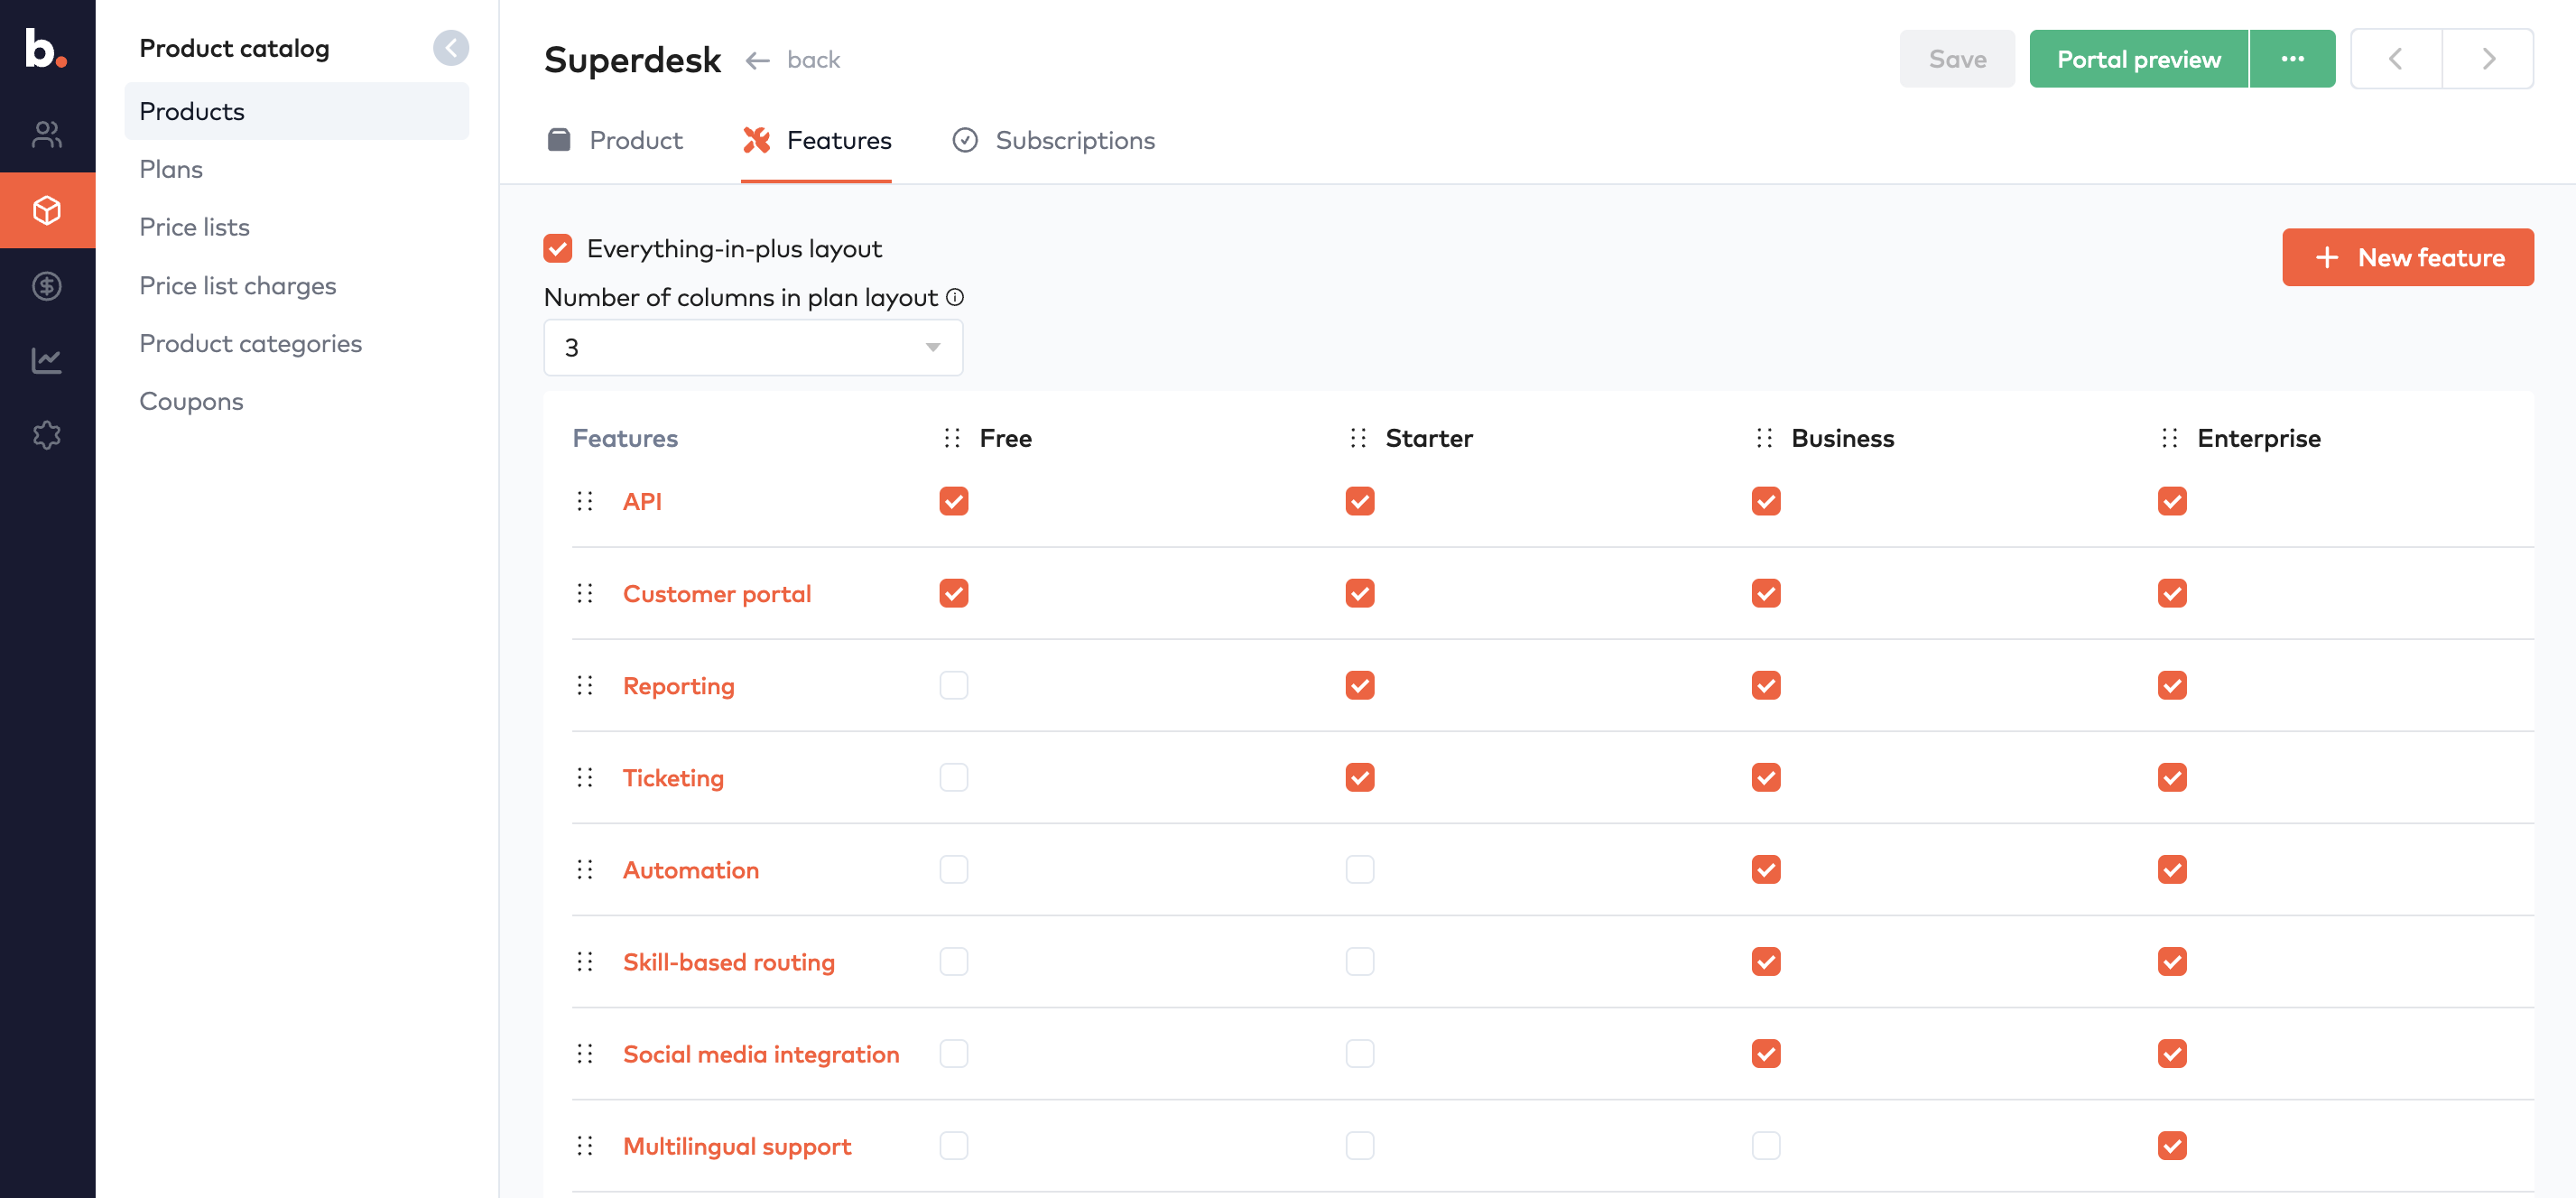
Task: Toggle Everything-in-plus layout checkbox
Action: [x=558, y=248]
